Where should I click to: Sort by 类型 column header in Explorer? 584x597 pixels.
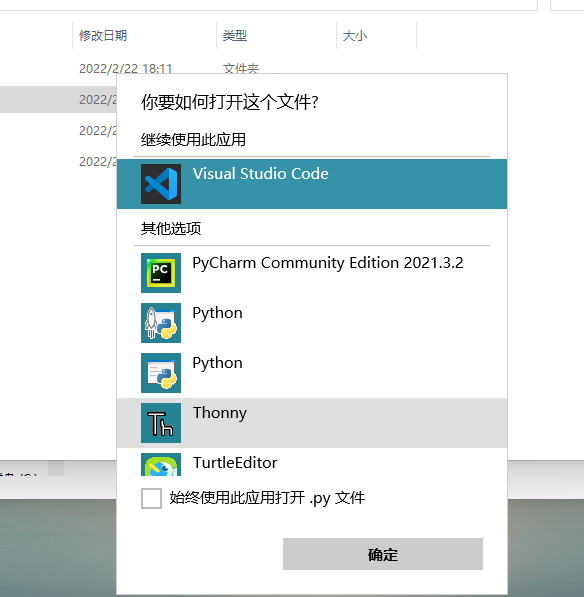point(235,36)
